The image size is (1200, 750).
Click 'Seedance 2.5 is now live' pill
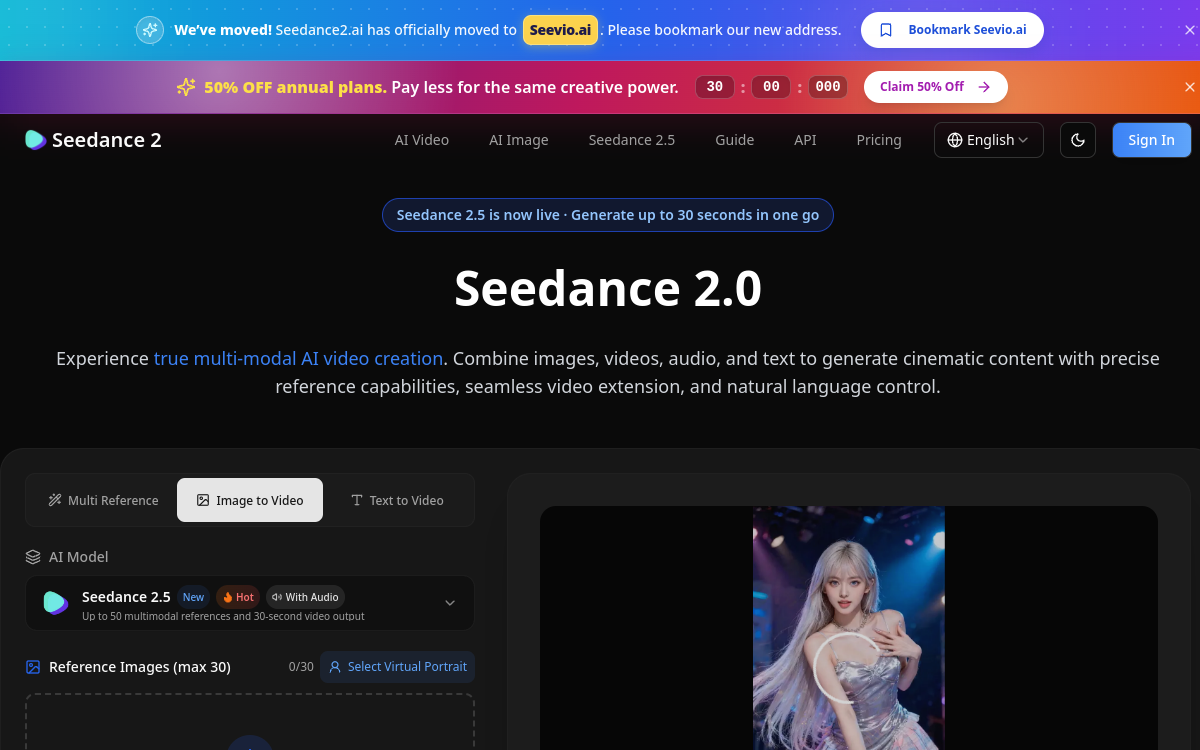(608, 215)
